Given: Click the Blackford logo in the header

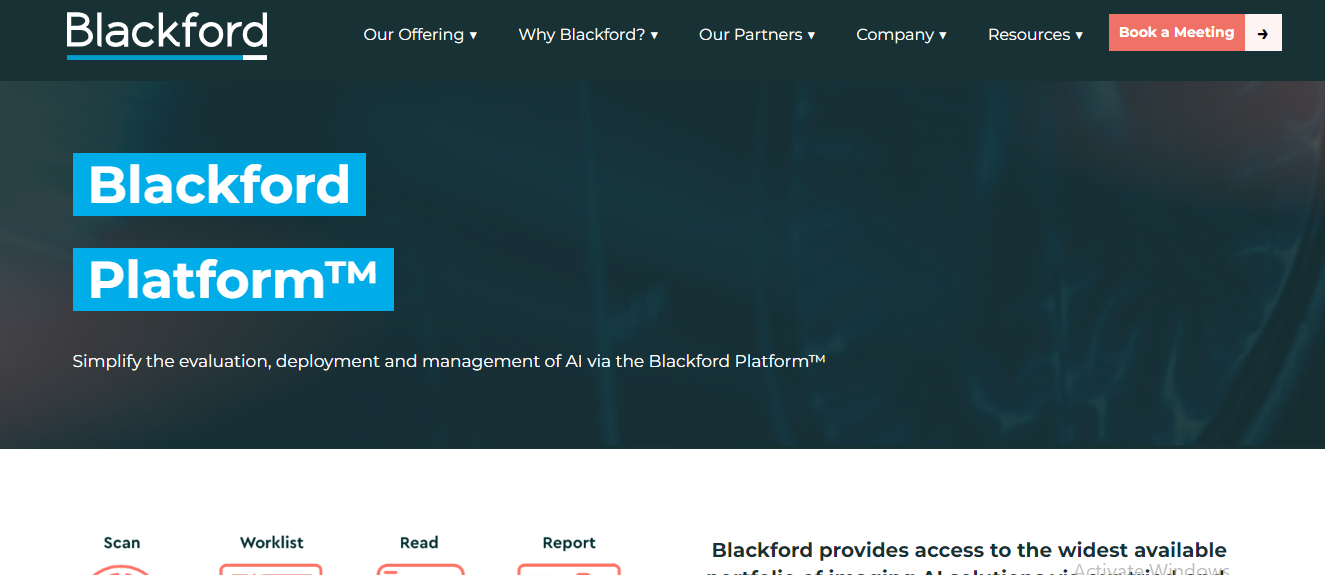Looking at the screenshot, I should pyautogui.click(x=167, y=35).
